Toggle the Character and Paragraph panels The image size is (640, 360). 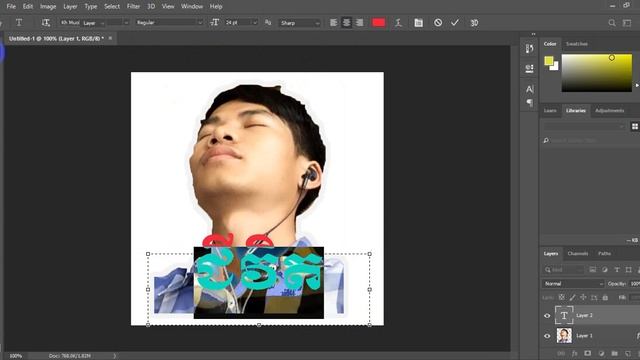[418, 23]
